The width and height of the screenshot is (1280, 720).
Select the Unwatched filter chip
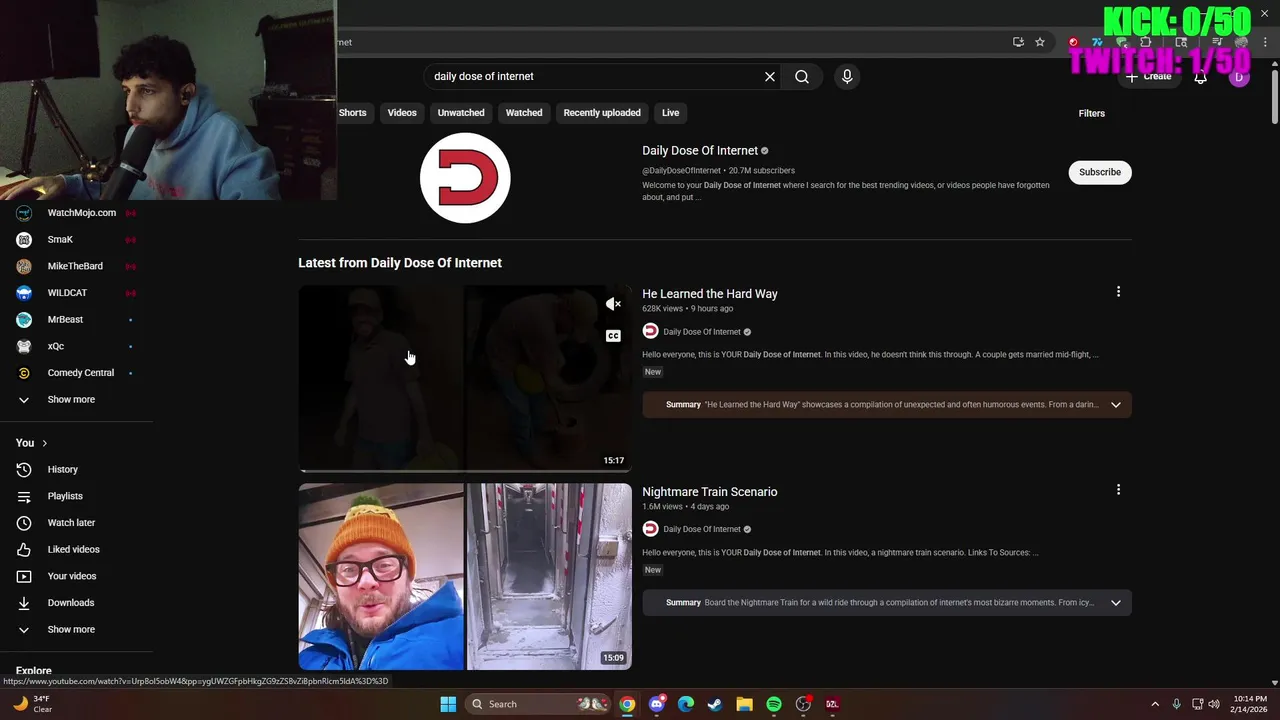461,113
